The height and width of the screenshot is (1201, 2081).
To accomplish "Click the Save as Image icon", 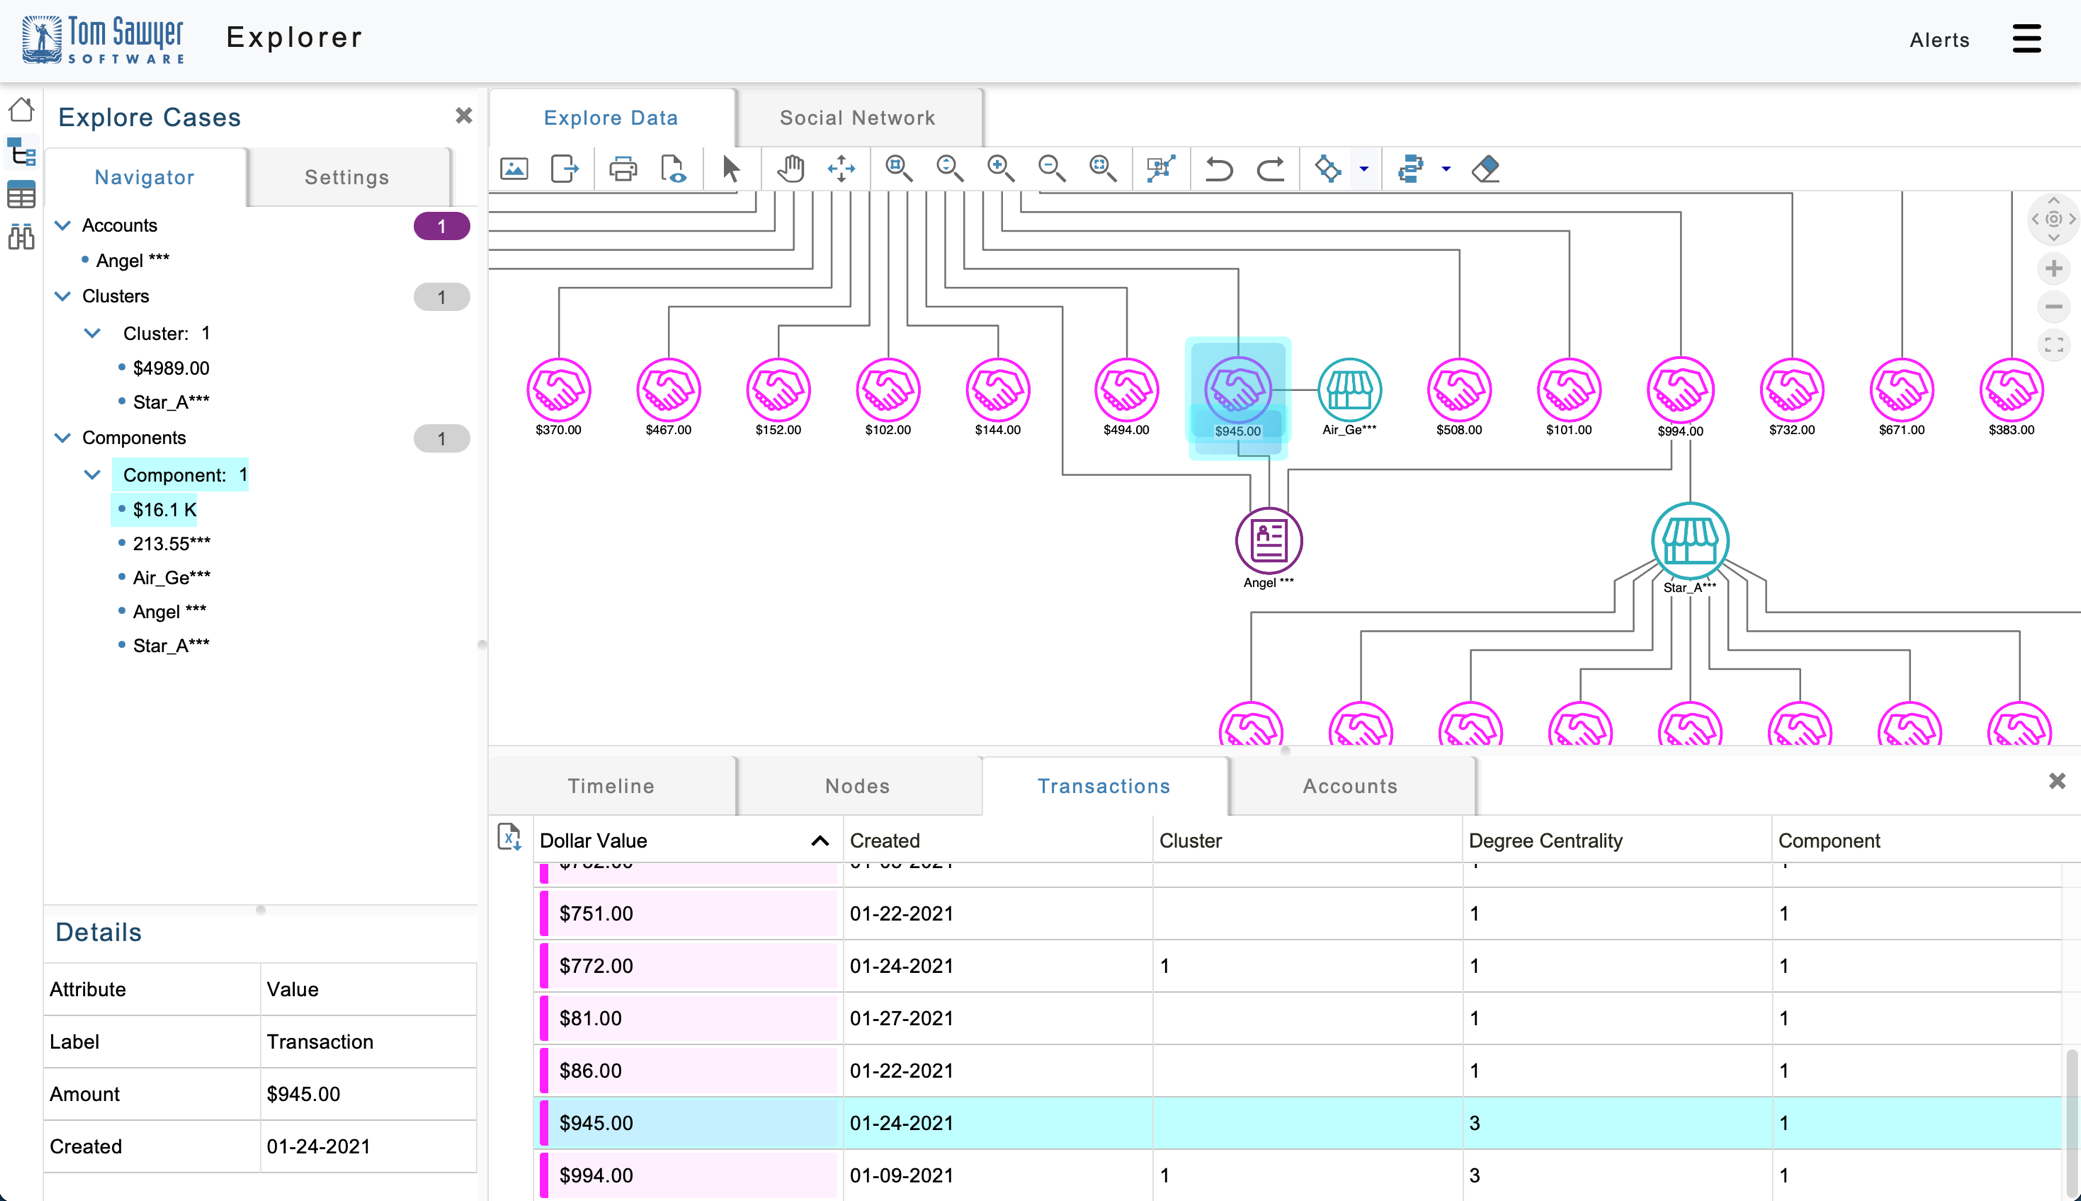I will [514, 168].
